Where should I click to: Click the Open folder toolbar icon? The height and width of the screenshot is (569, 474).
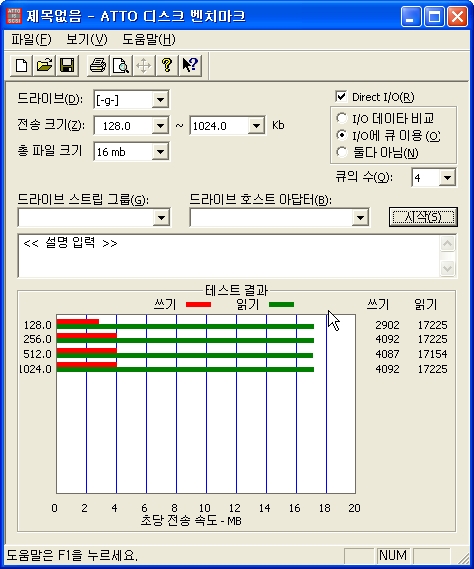44,66
